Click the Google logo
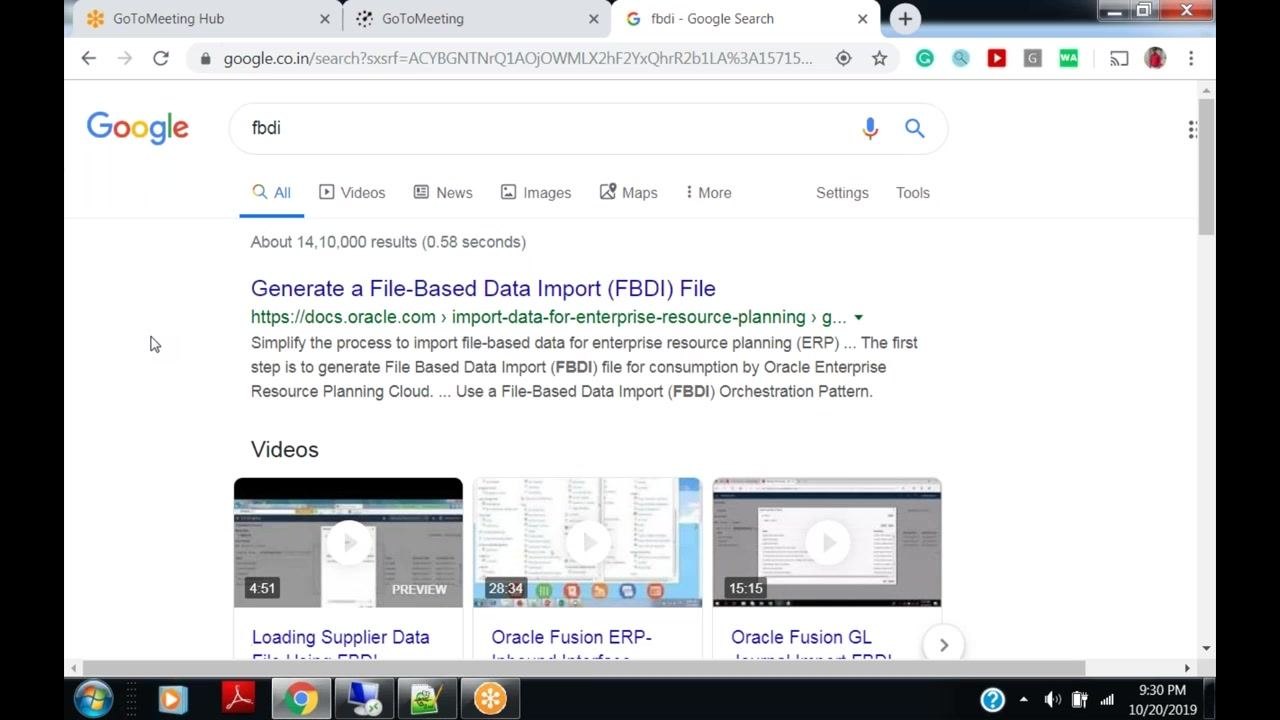The image size is (1280, 720). click(138, 128)
